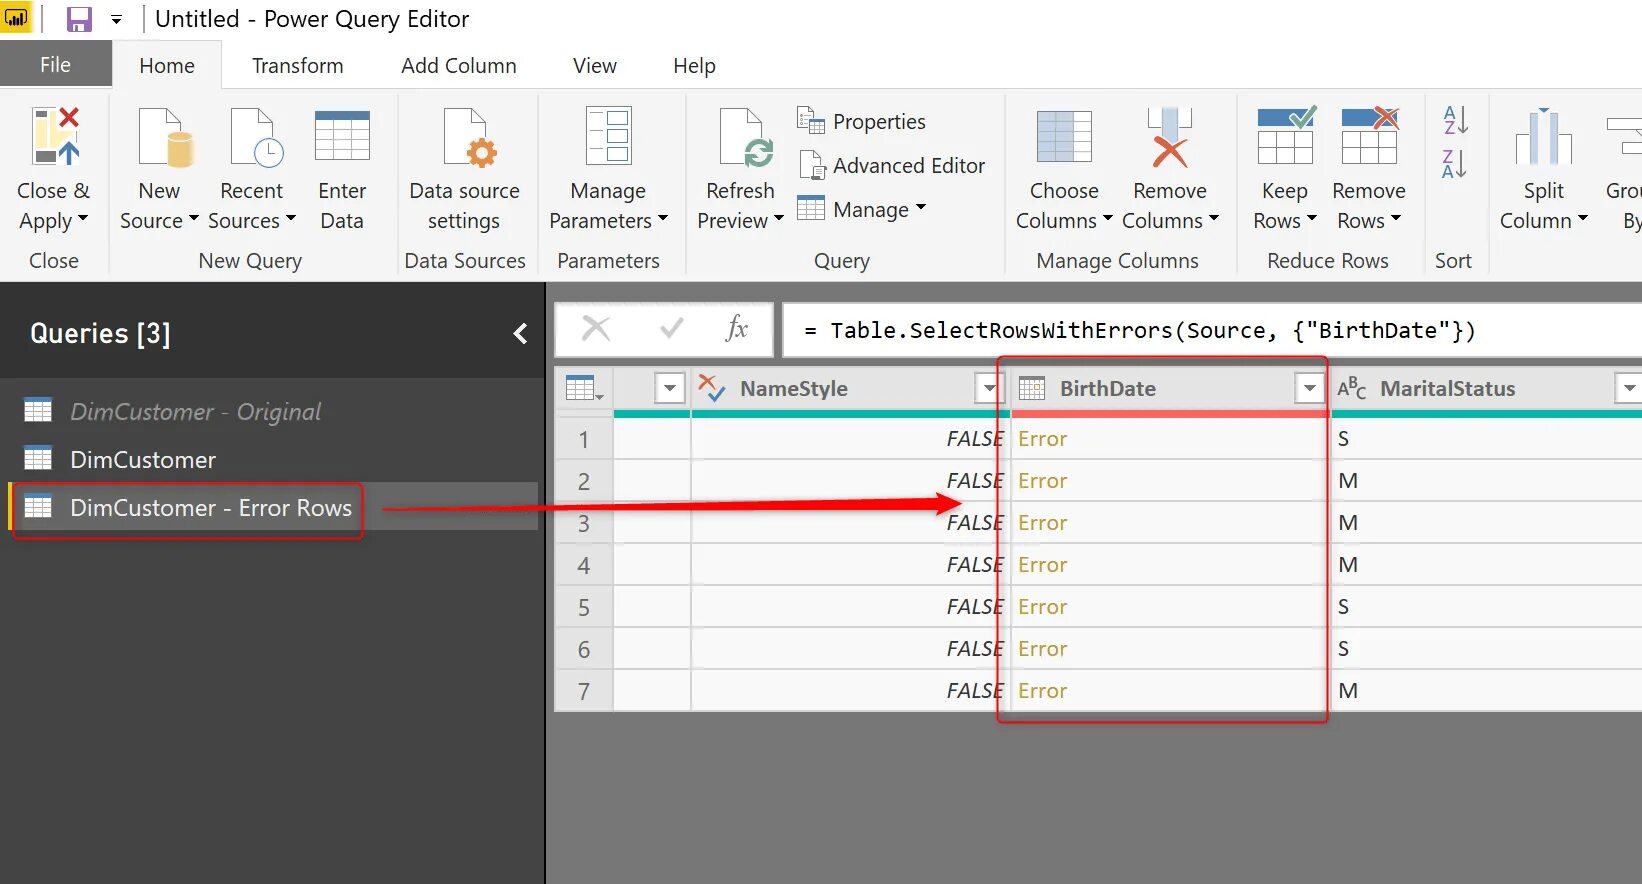The image size is (1642, 884).
Task: Click the Save icon in title bar
Action: click(x=79, y=19)
